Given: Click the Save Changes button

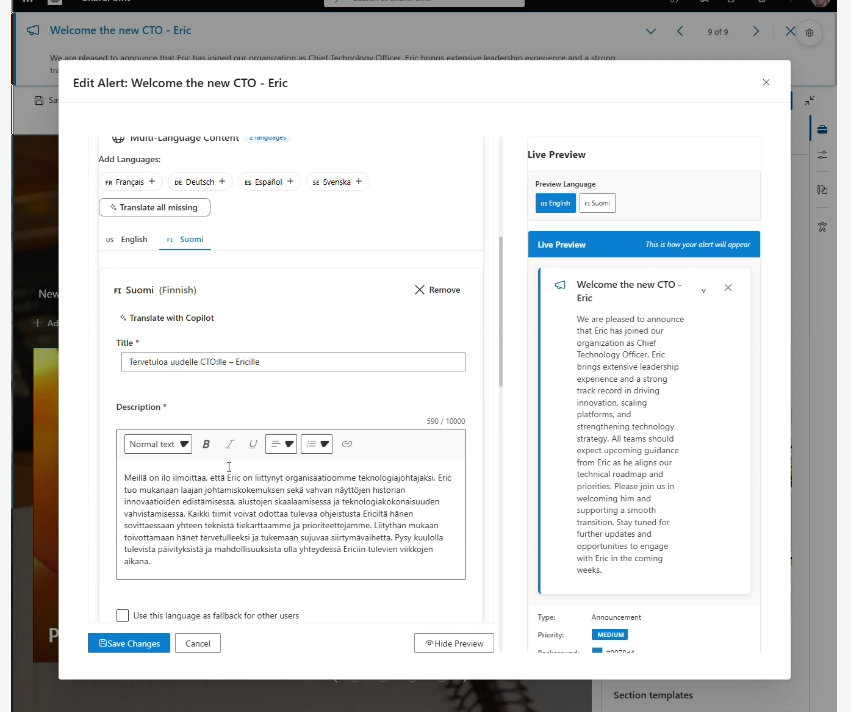Looking at the screenshot, I should click(x=128, y=643).
